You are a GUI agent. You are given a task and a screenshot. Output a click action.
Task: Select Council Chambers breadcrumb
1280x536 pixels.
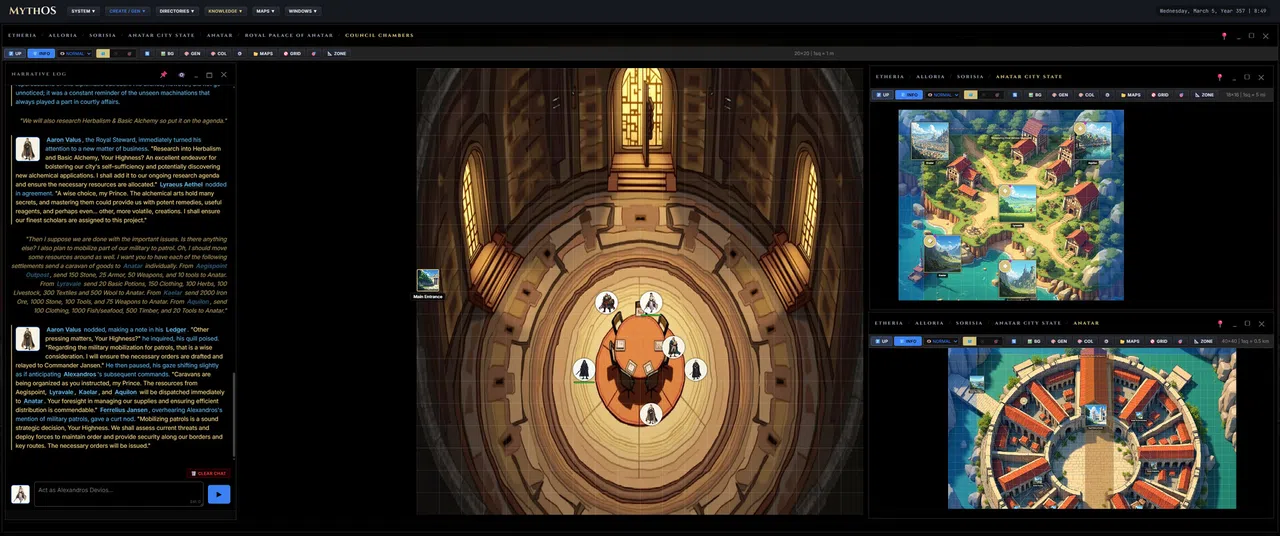379,35
